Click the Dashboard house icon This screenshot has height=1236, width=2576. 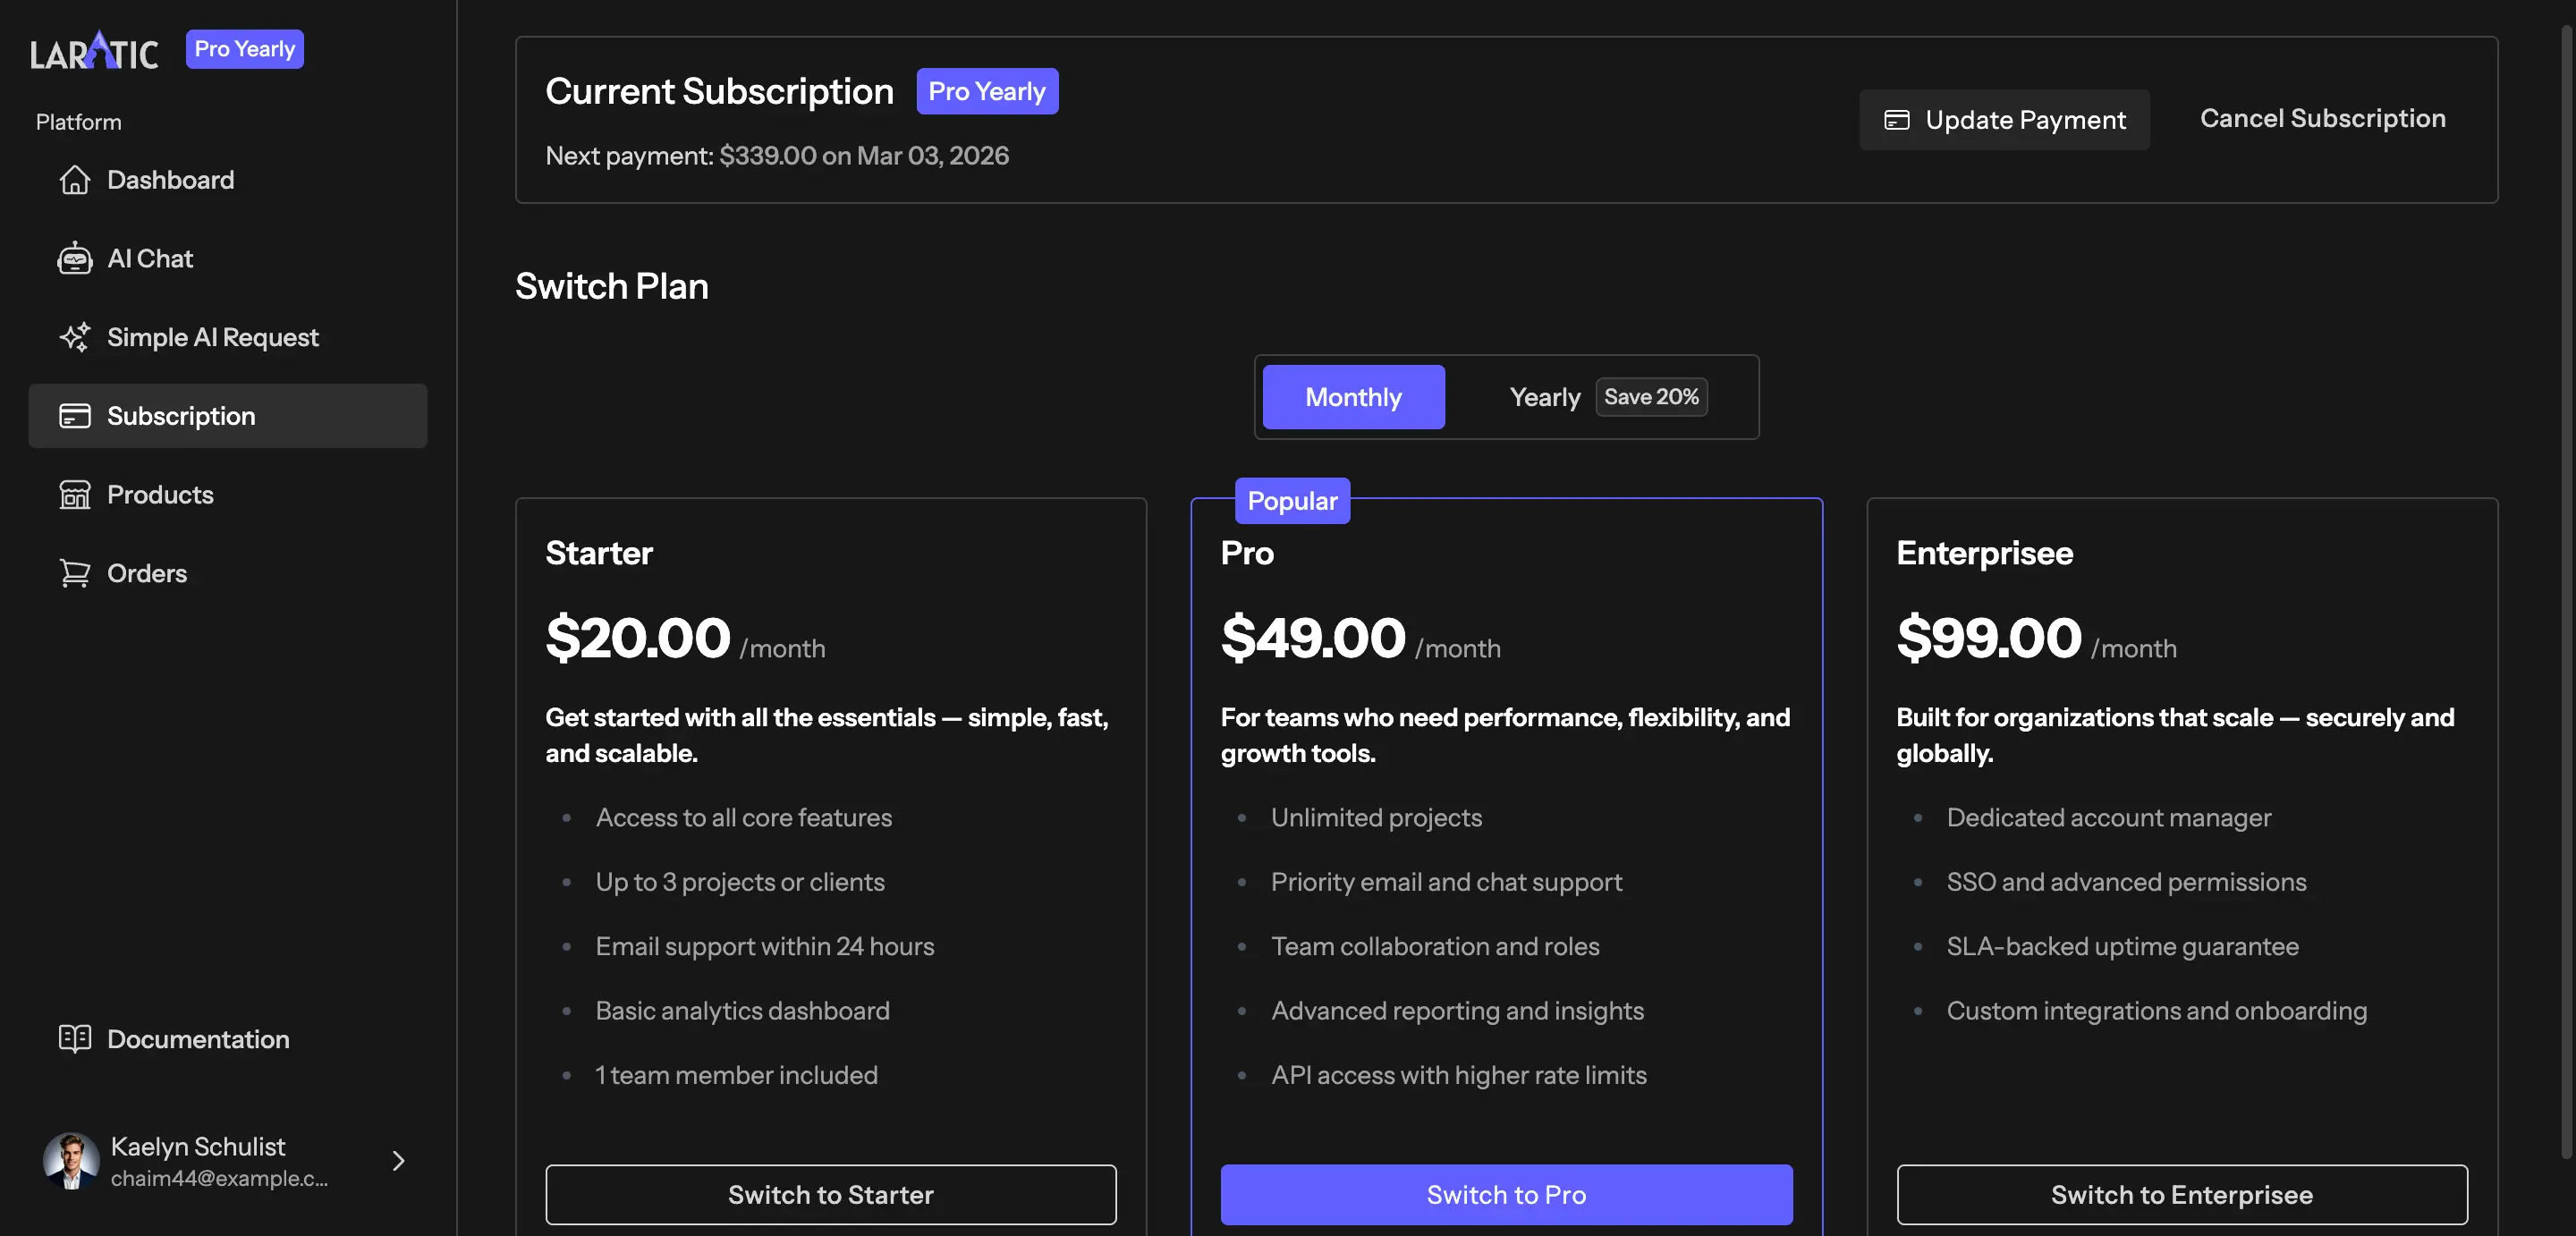click(x=74, y=180)
